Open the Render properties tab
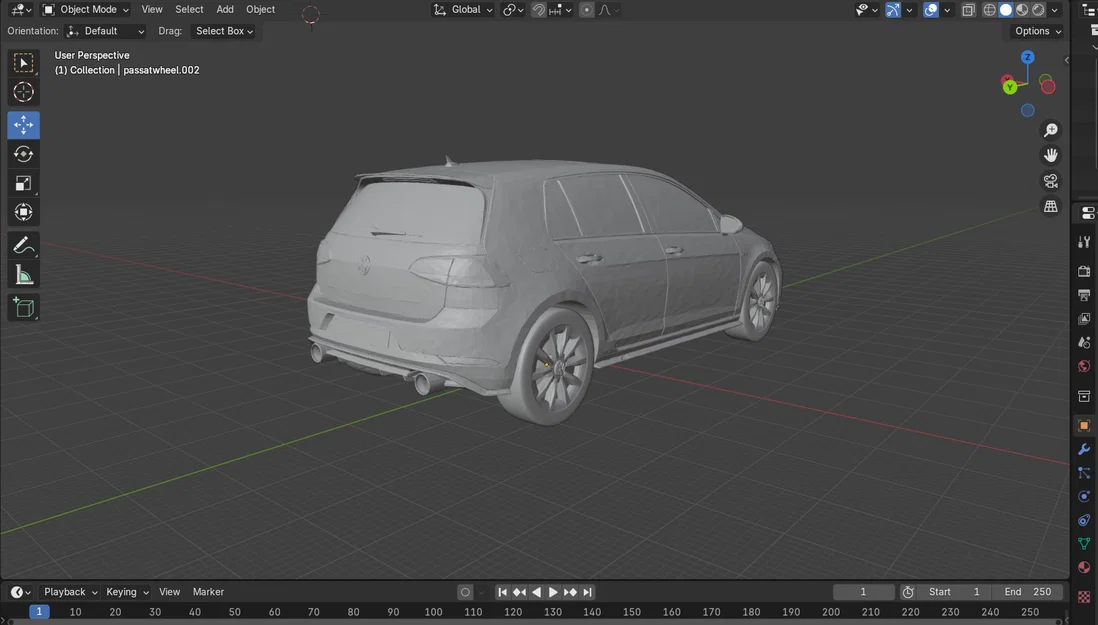This screenshot has width=1098, height=625. tap(1084, 271)
